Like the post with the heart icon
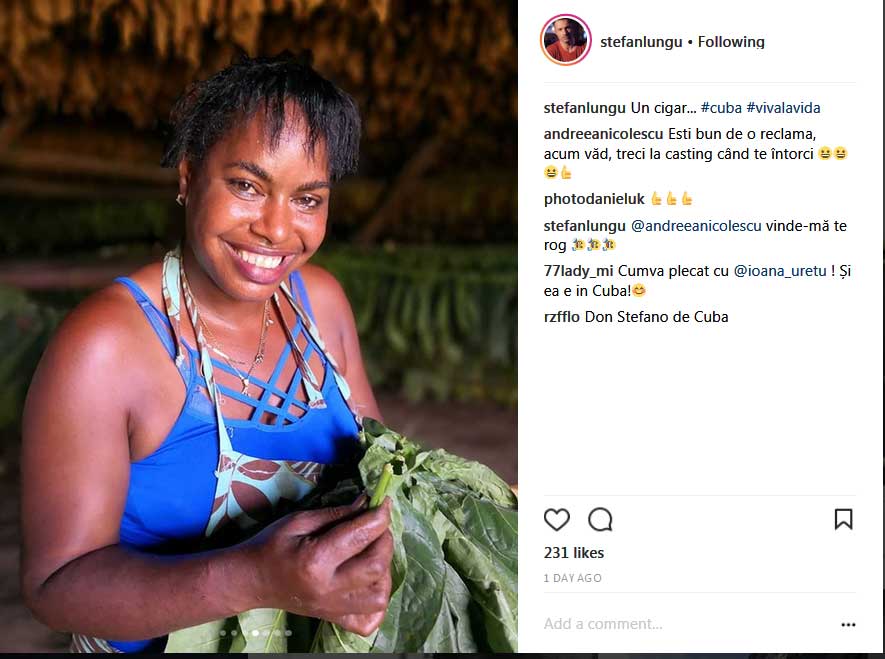This screenshot has width=885, height=659. coord(557,520)
